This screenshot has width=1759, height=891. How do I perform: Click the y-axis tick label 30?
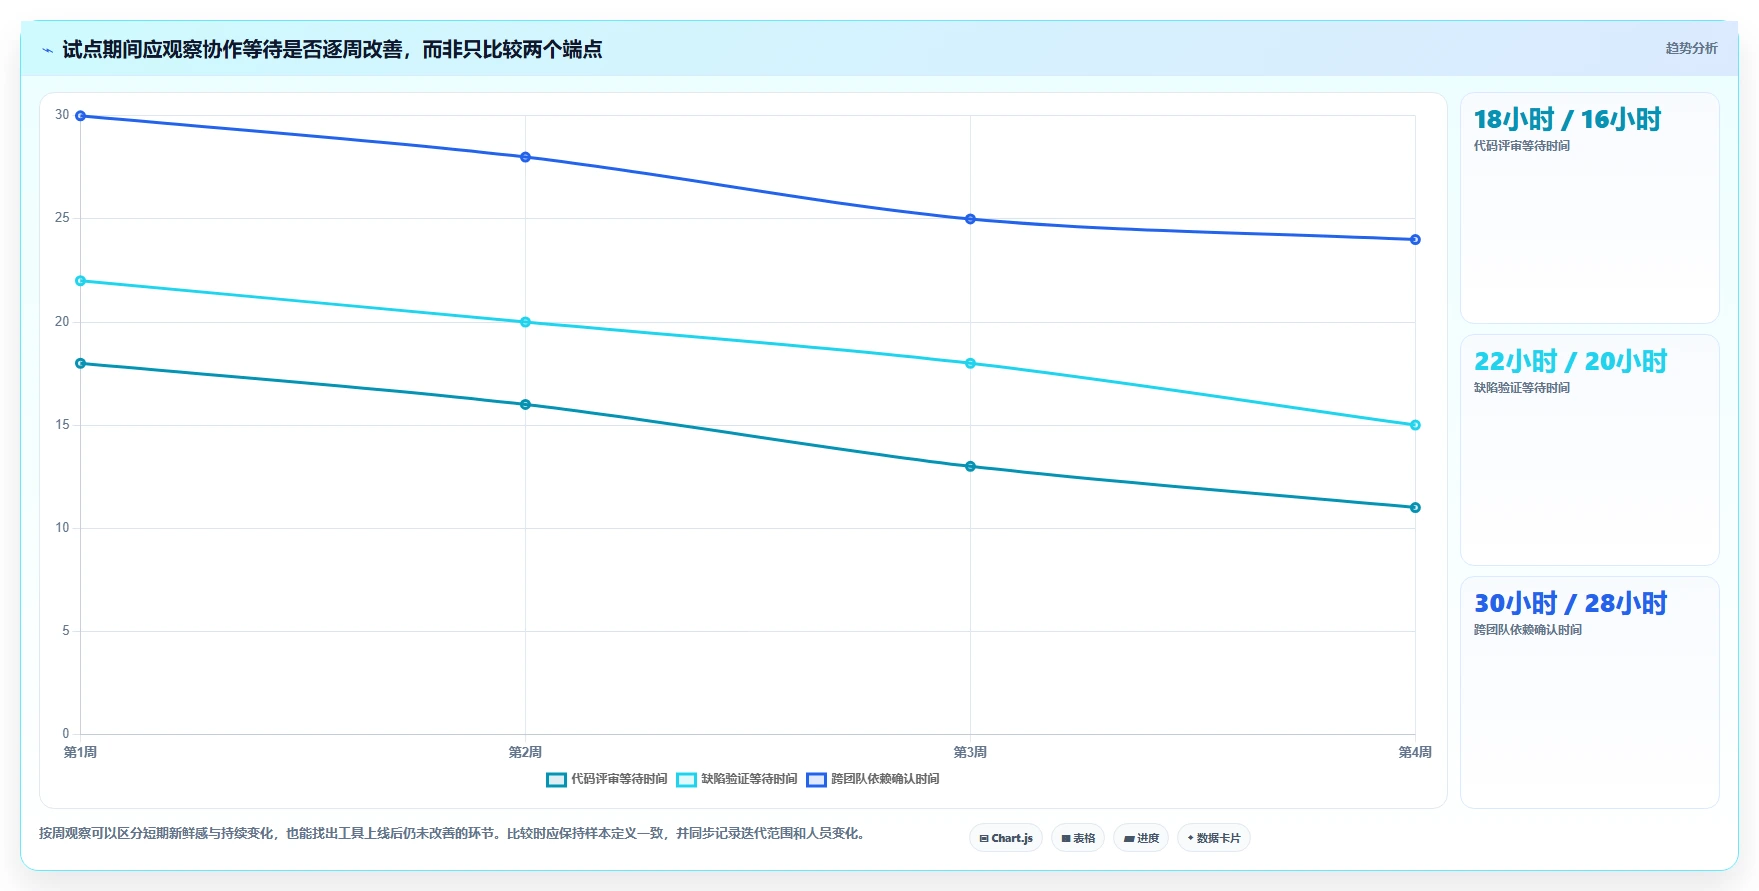tap(62, 115)
